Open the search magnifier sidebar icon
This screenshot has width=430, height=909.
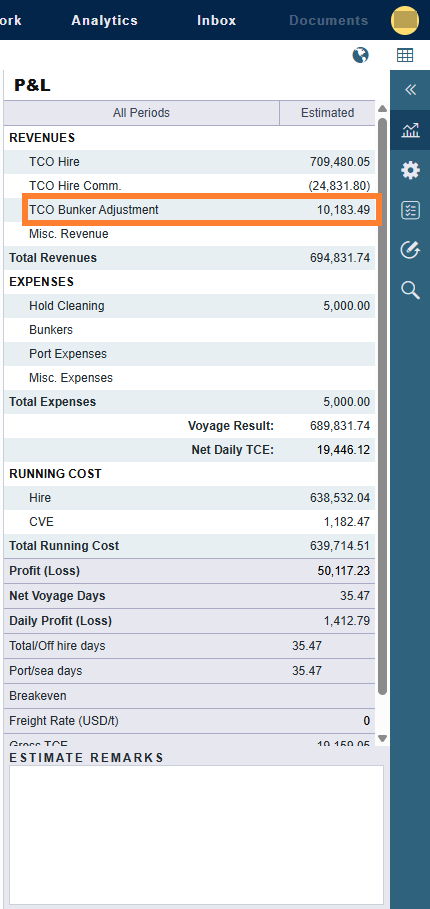click(410, 290)
